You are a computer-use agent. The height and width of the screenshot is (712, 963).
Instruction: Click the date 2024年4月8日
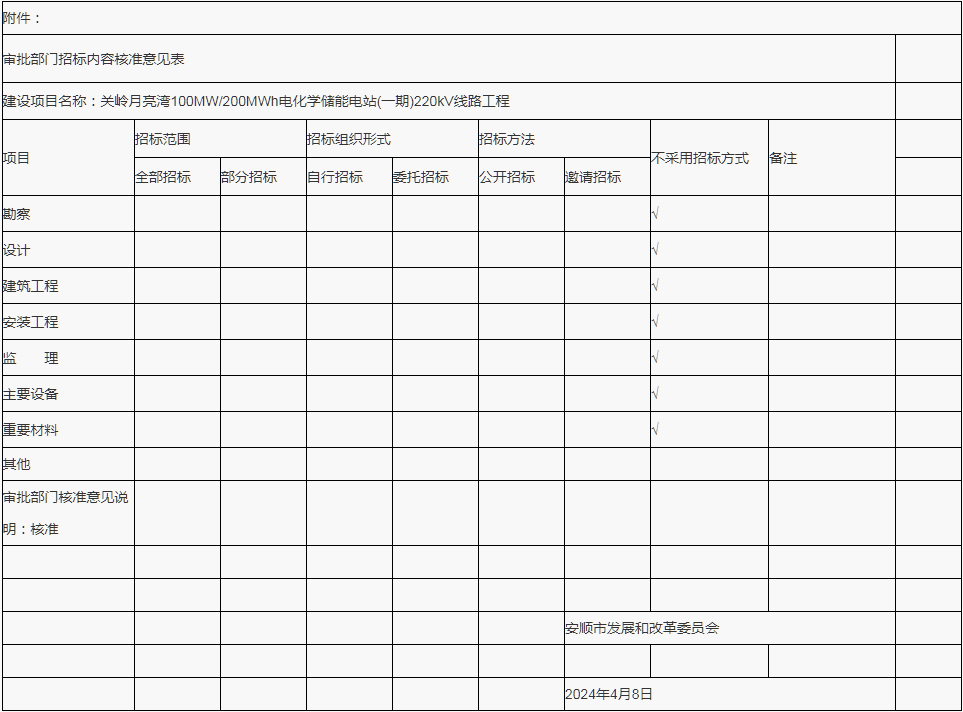pos(609,694)
